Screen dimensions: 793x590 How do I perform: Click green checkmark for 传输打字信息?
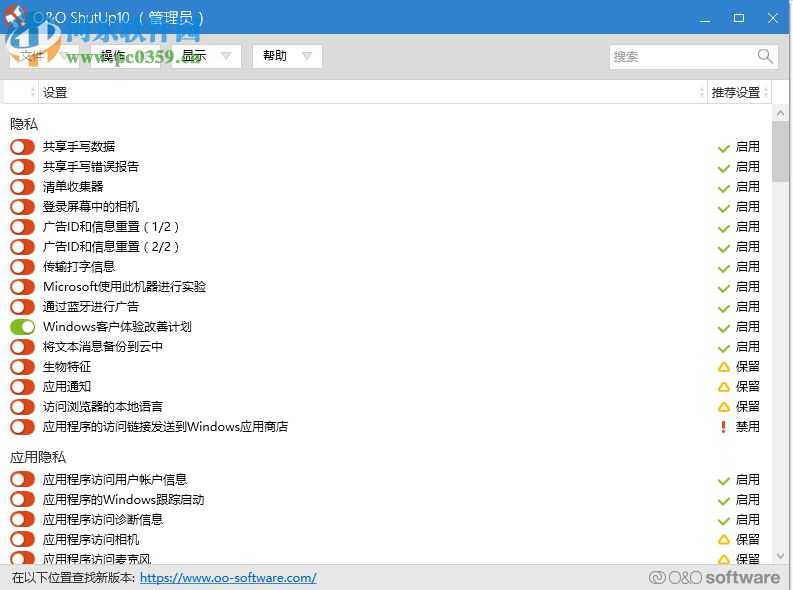pos(724,268)
